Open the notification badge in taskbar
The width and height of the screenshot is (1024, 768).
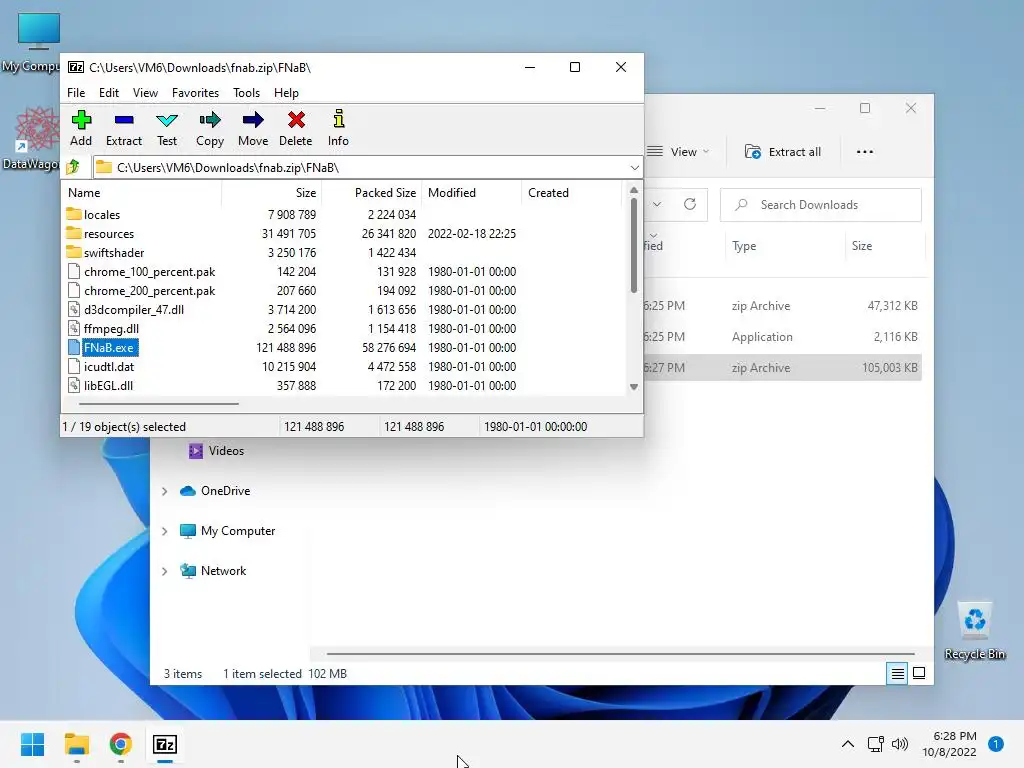(x=996, y=744)
